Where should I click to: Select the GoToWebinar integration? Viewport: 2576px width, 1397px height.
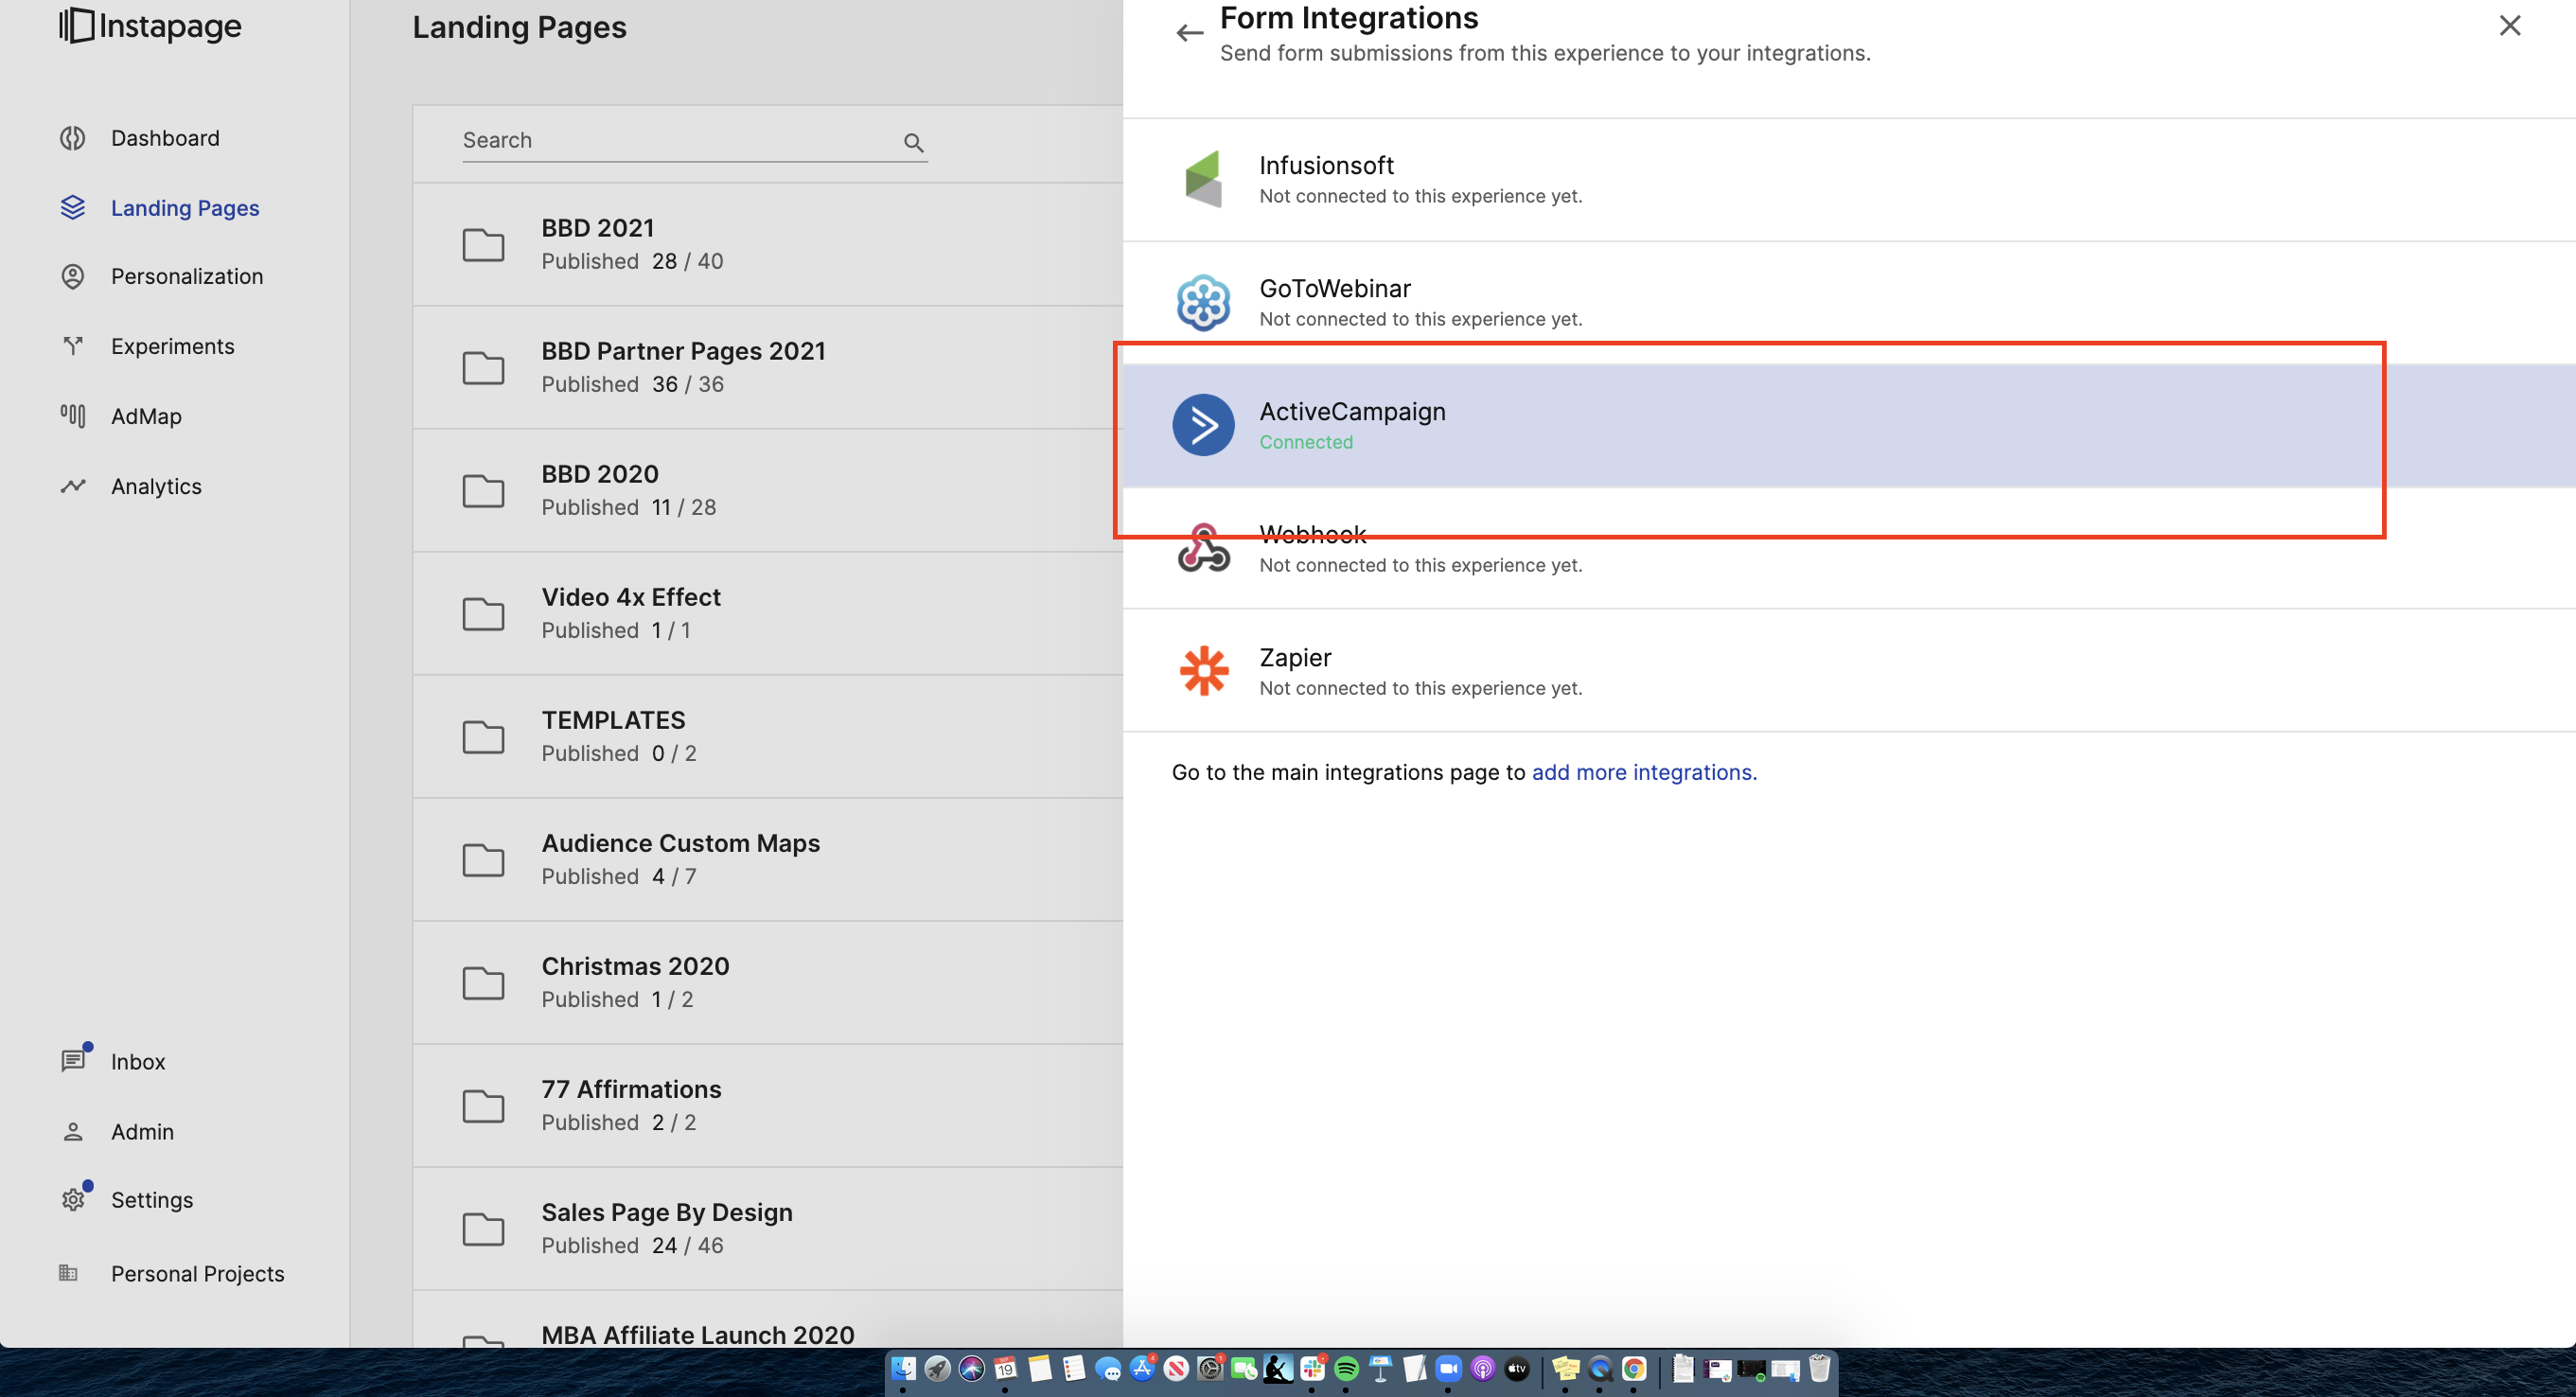click(x=1849, y=302)
